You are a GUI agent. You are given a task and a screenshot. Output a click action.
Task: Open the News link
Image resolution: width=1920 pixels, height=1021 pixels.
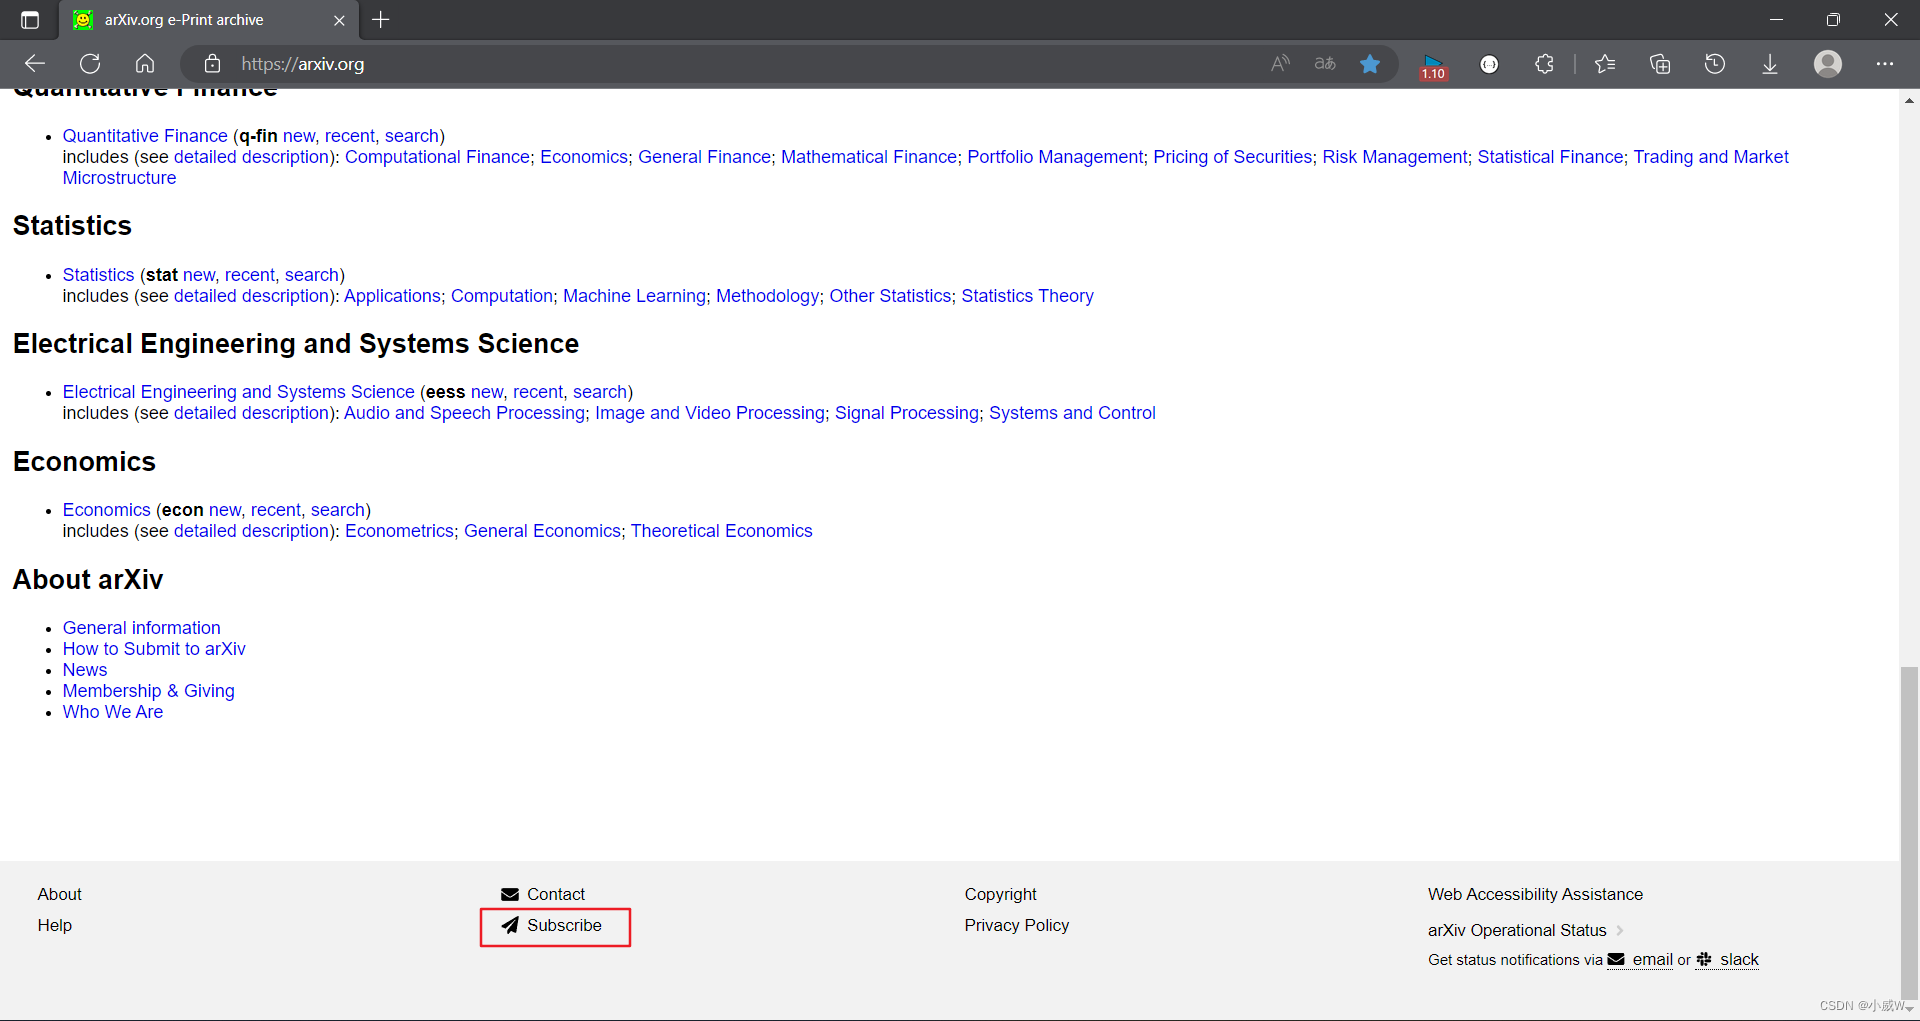(x=85, y=670)
